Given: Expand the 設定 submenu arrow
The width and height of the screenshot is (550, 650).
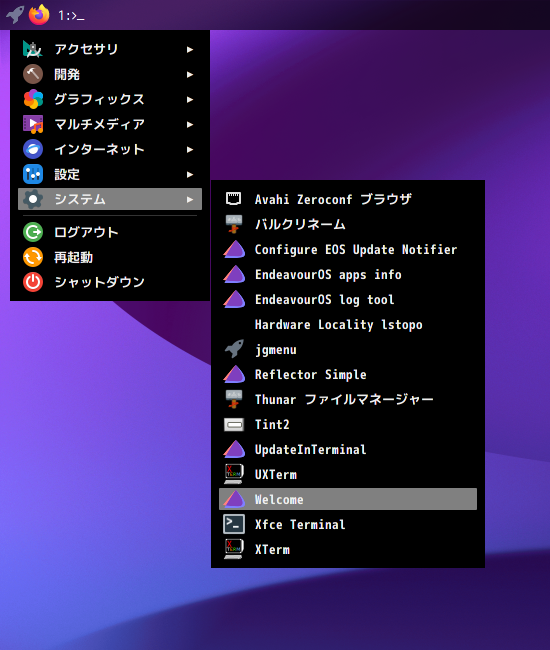Looking at the screenshot, I should 190,174.
